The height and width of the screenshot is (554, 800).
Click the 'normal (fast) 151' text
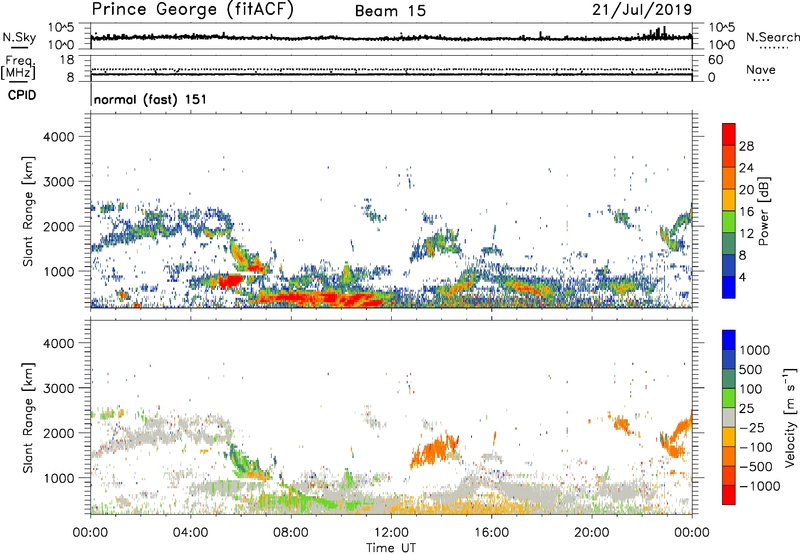[151, 99]
